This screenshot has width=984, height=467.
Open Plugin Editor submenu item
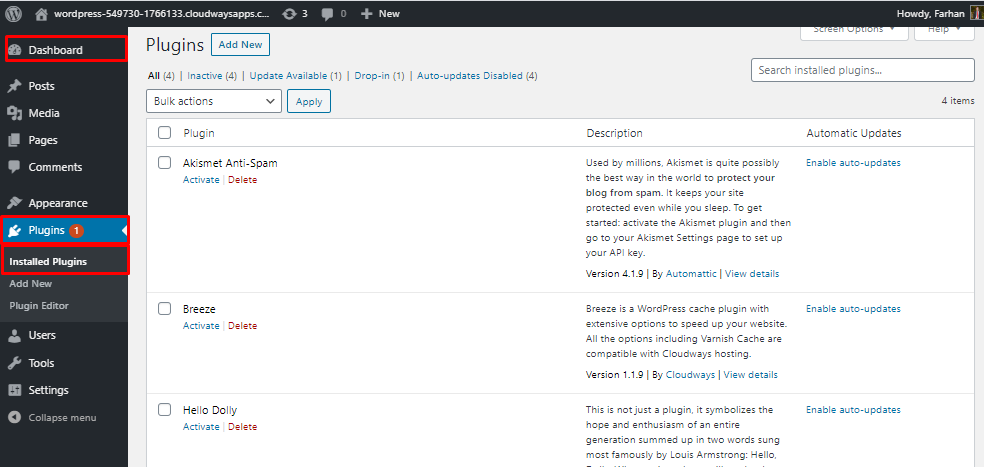pyautogui.click(x=39, y=306)
